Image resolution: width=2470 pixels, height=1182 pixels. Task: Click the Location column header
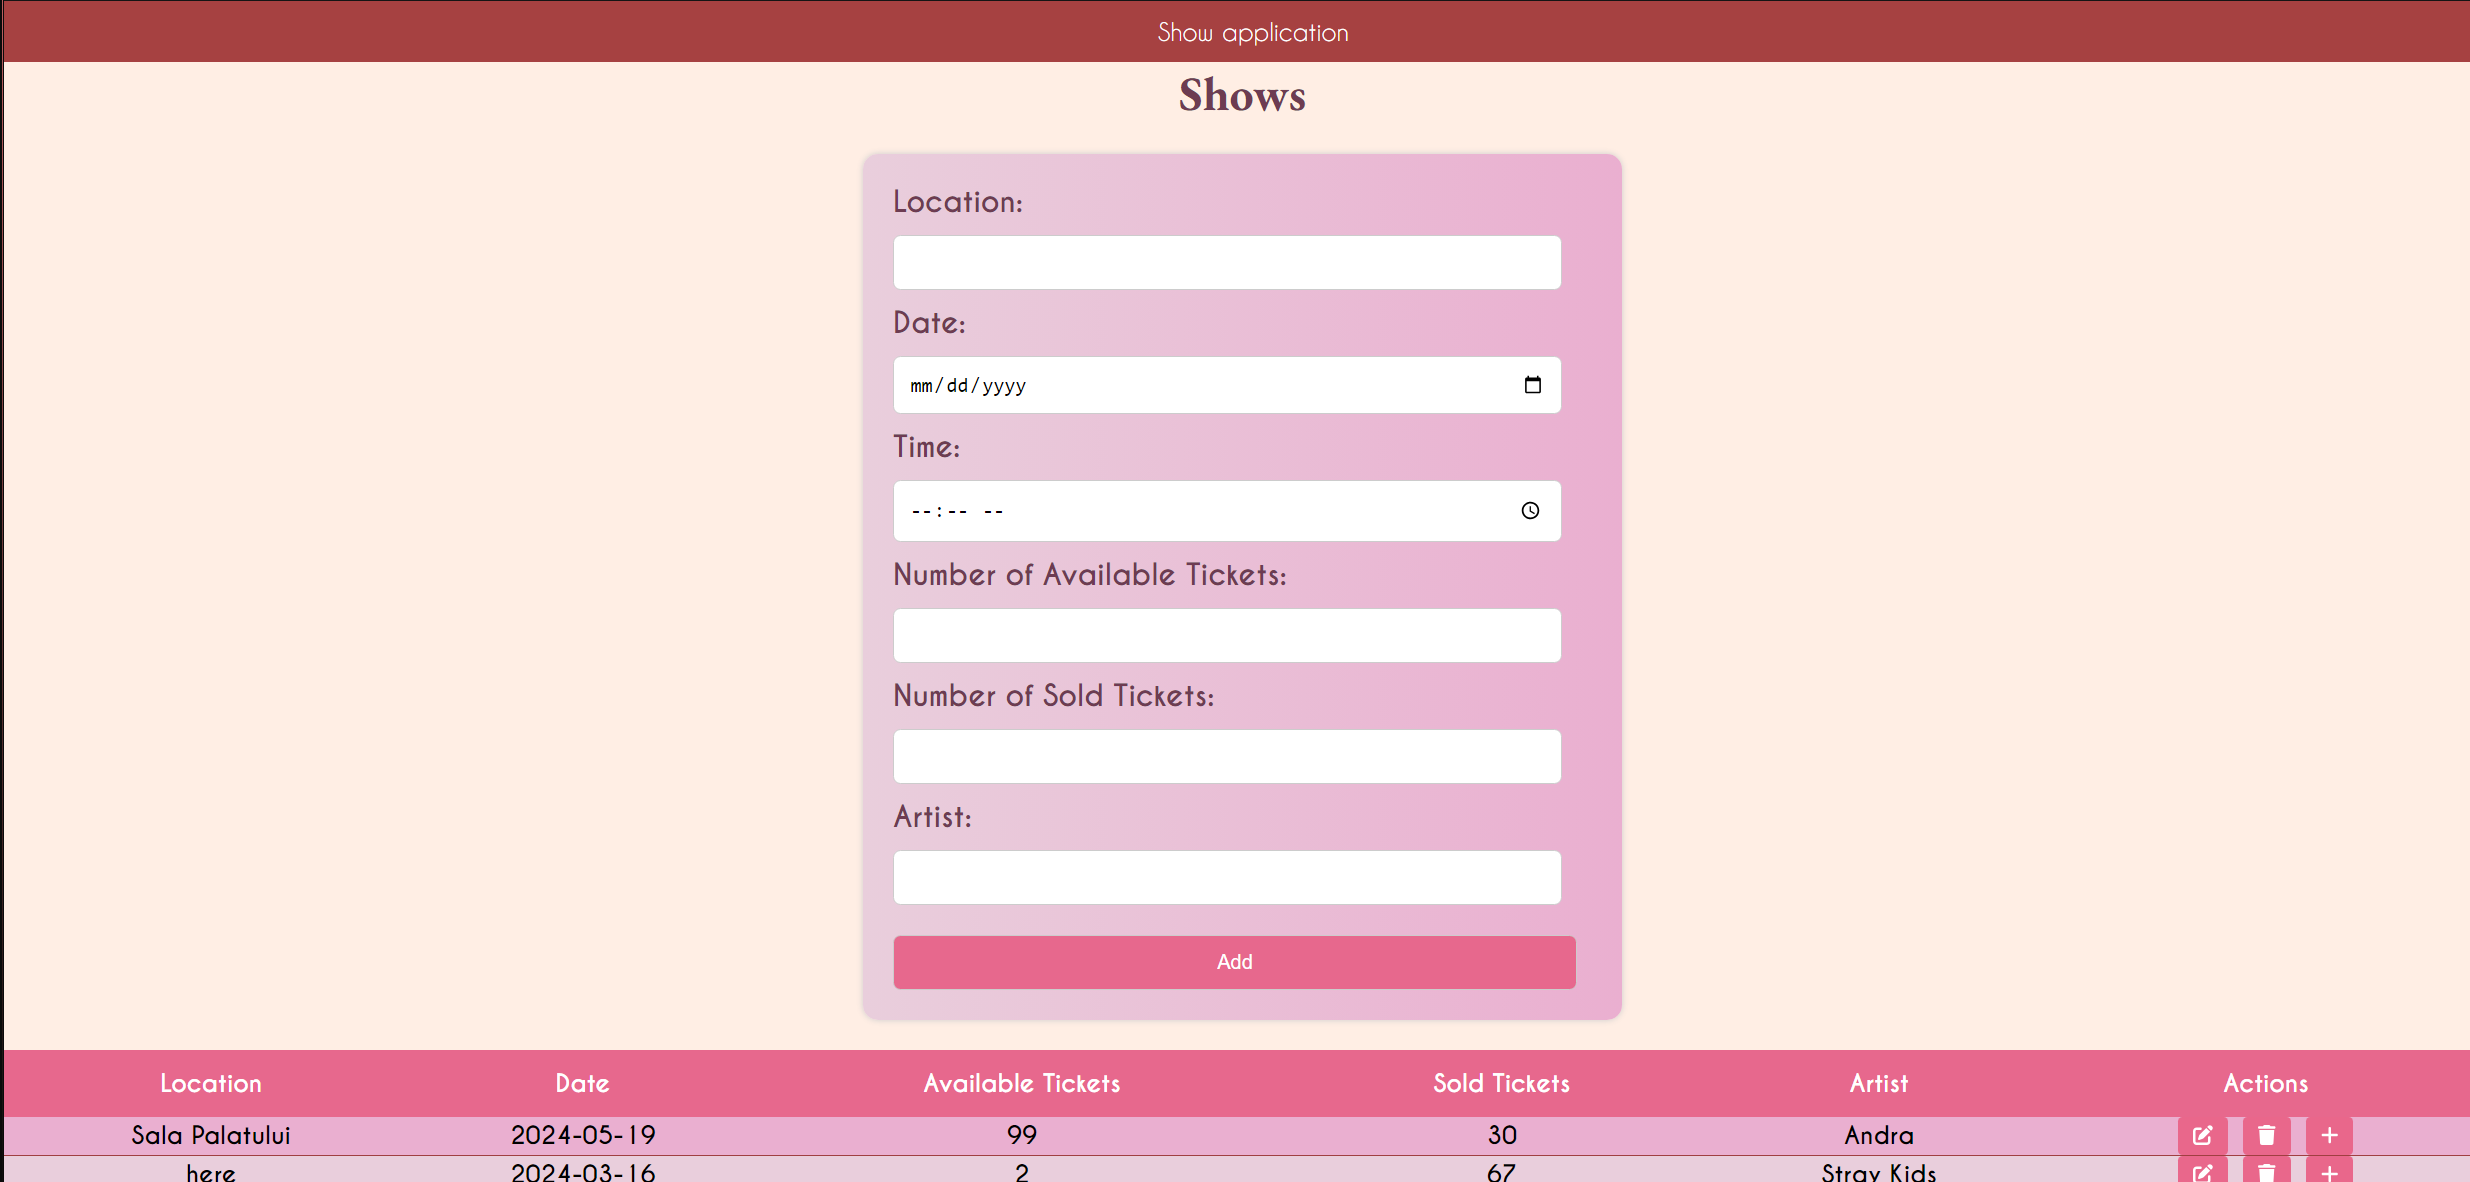[211, 1083]
